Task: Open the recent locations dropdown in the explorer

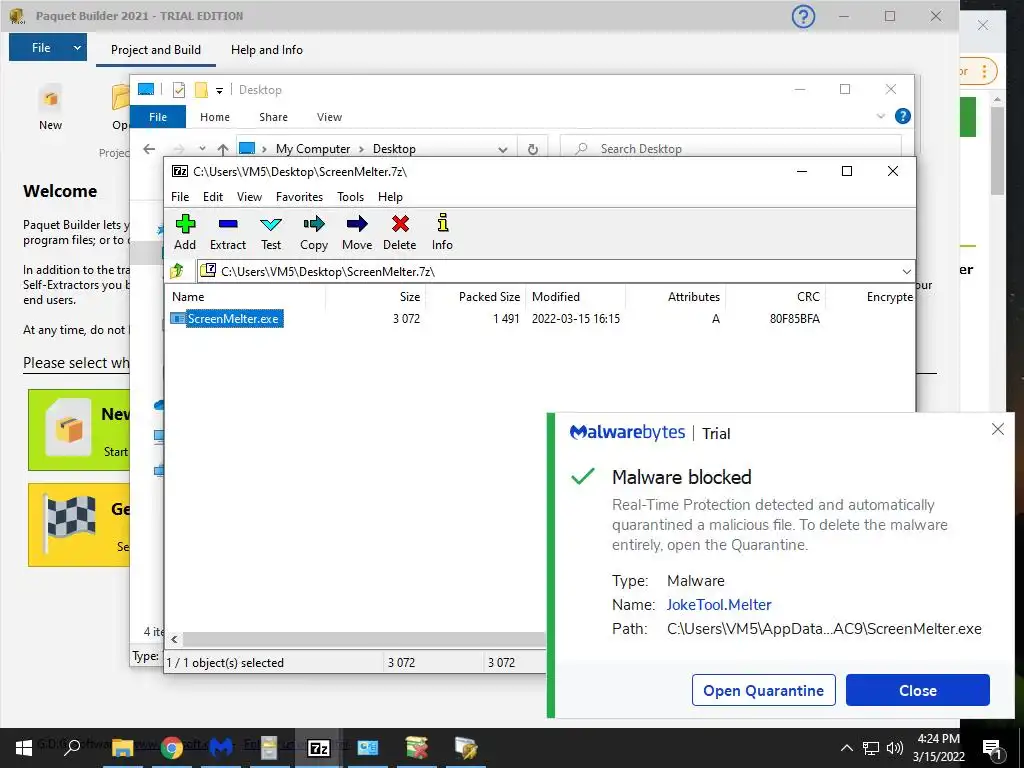Action: pyautogui.click(x=202, y=149)
